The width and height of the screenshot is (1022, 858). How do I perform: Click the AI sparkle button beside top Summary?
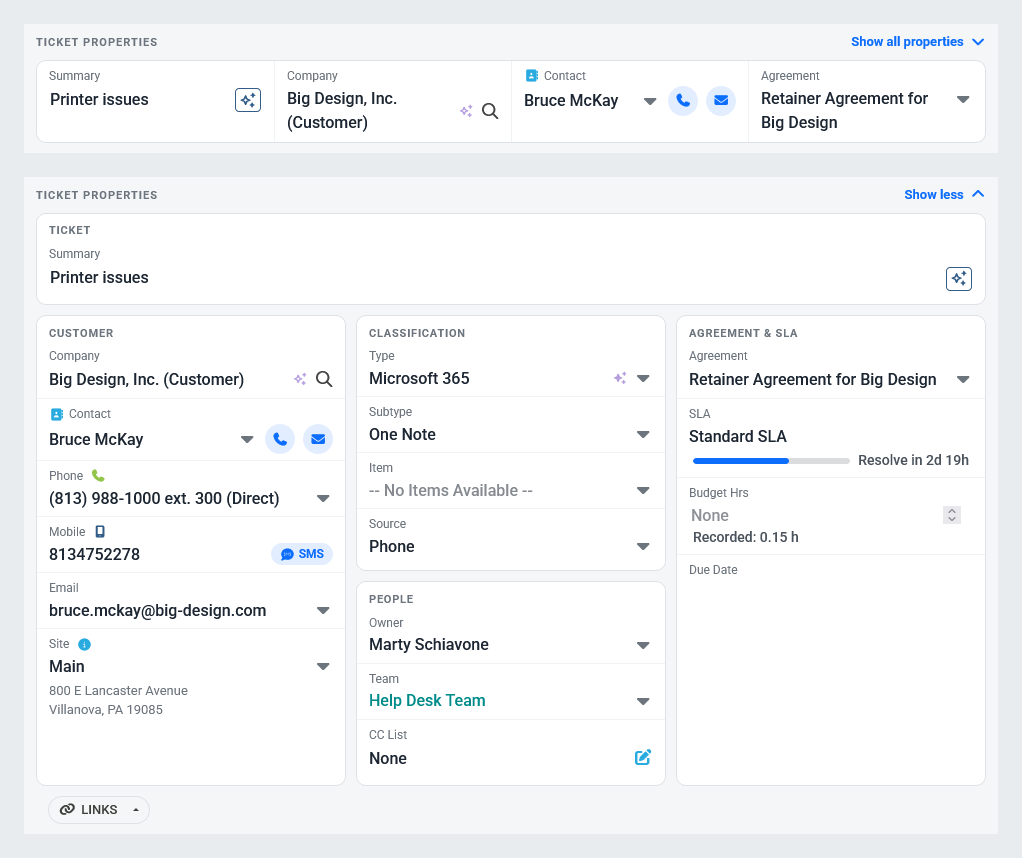[248, 100]
